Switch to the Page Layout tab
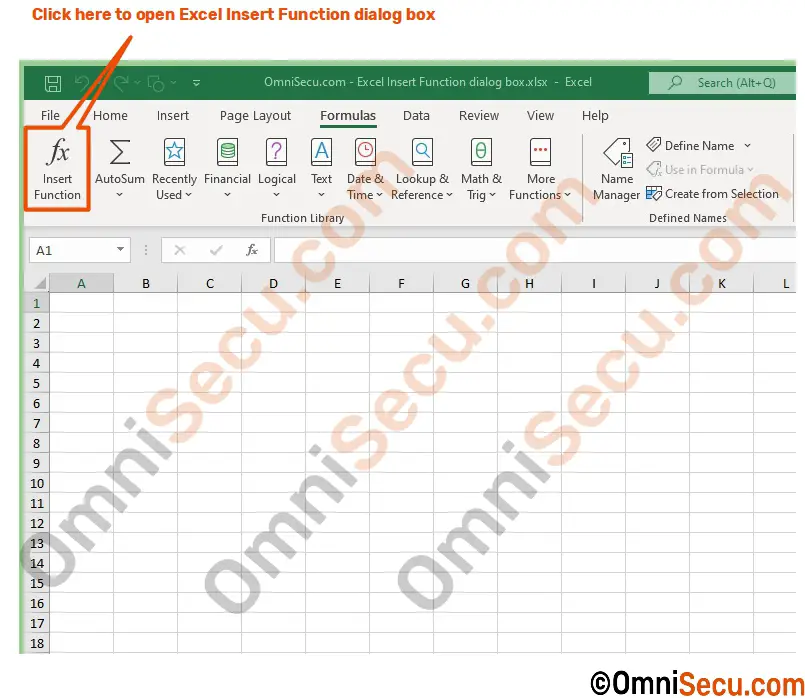Image resolution: width=805 pixels, height=698 pixels. (x=255, y=115)
